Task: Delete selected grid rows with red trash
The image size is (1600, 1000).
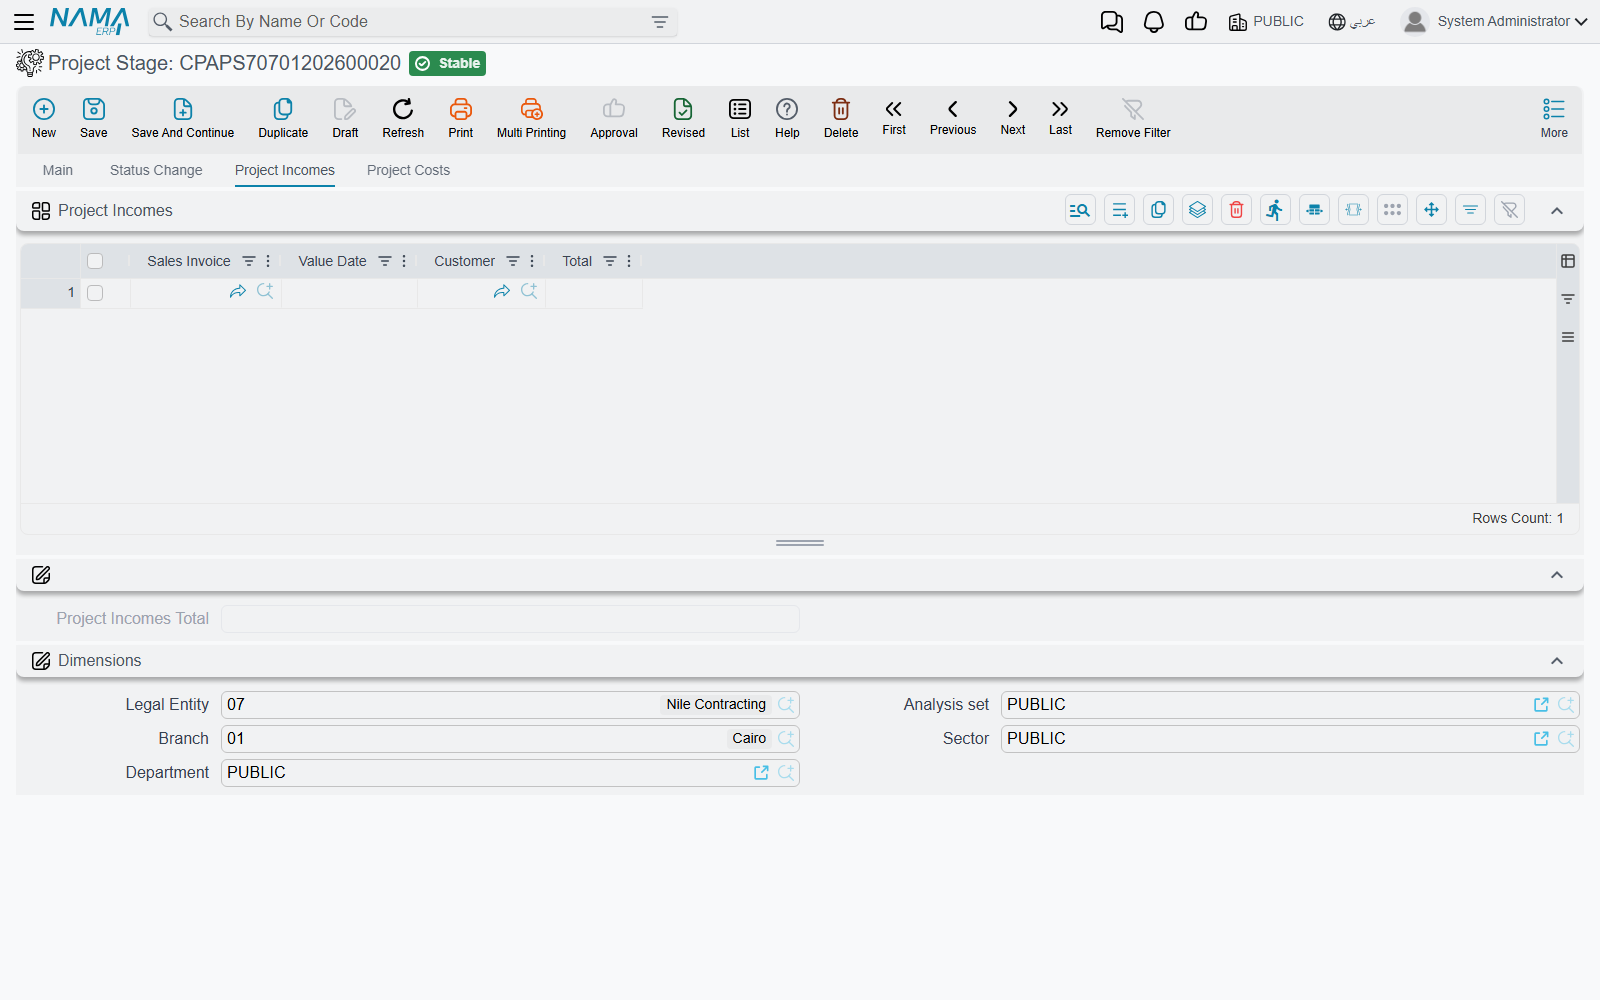Action: 1236,210
